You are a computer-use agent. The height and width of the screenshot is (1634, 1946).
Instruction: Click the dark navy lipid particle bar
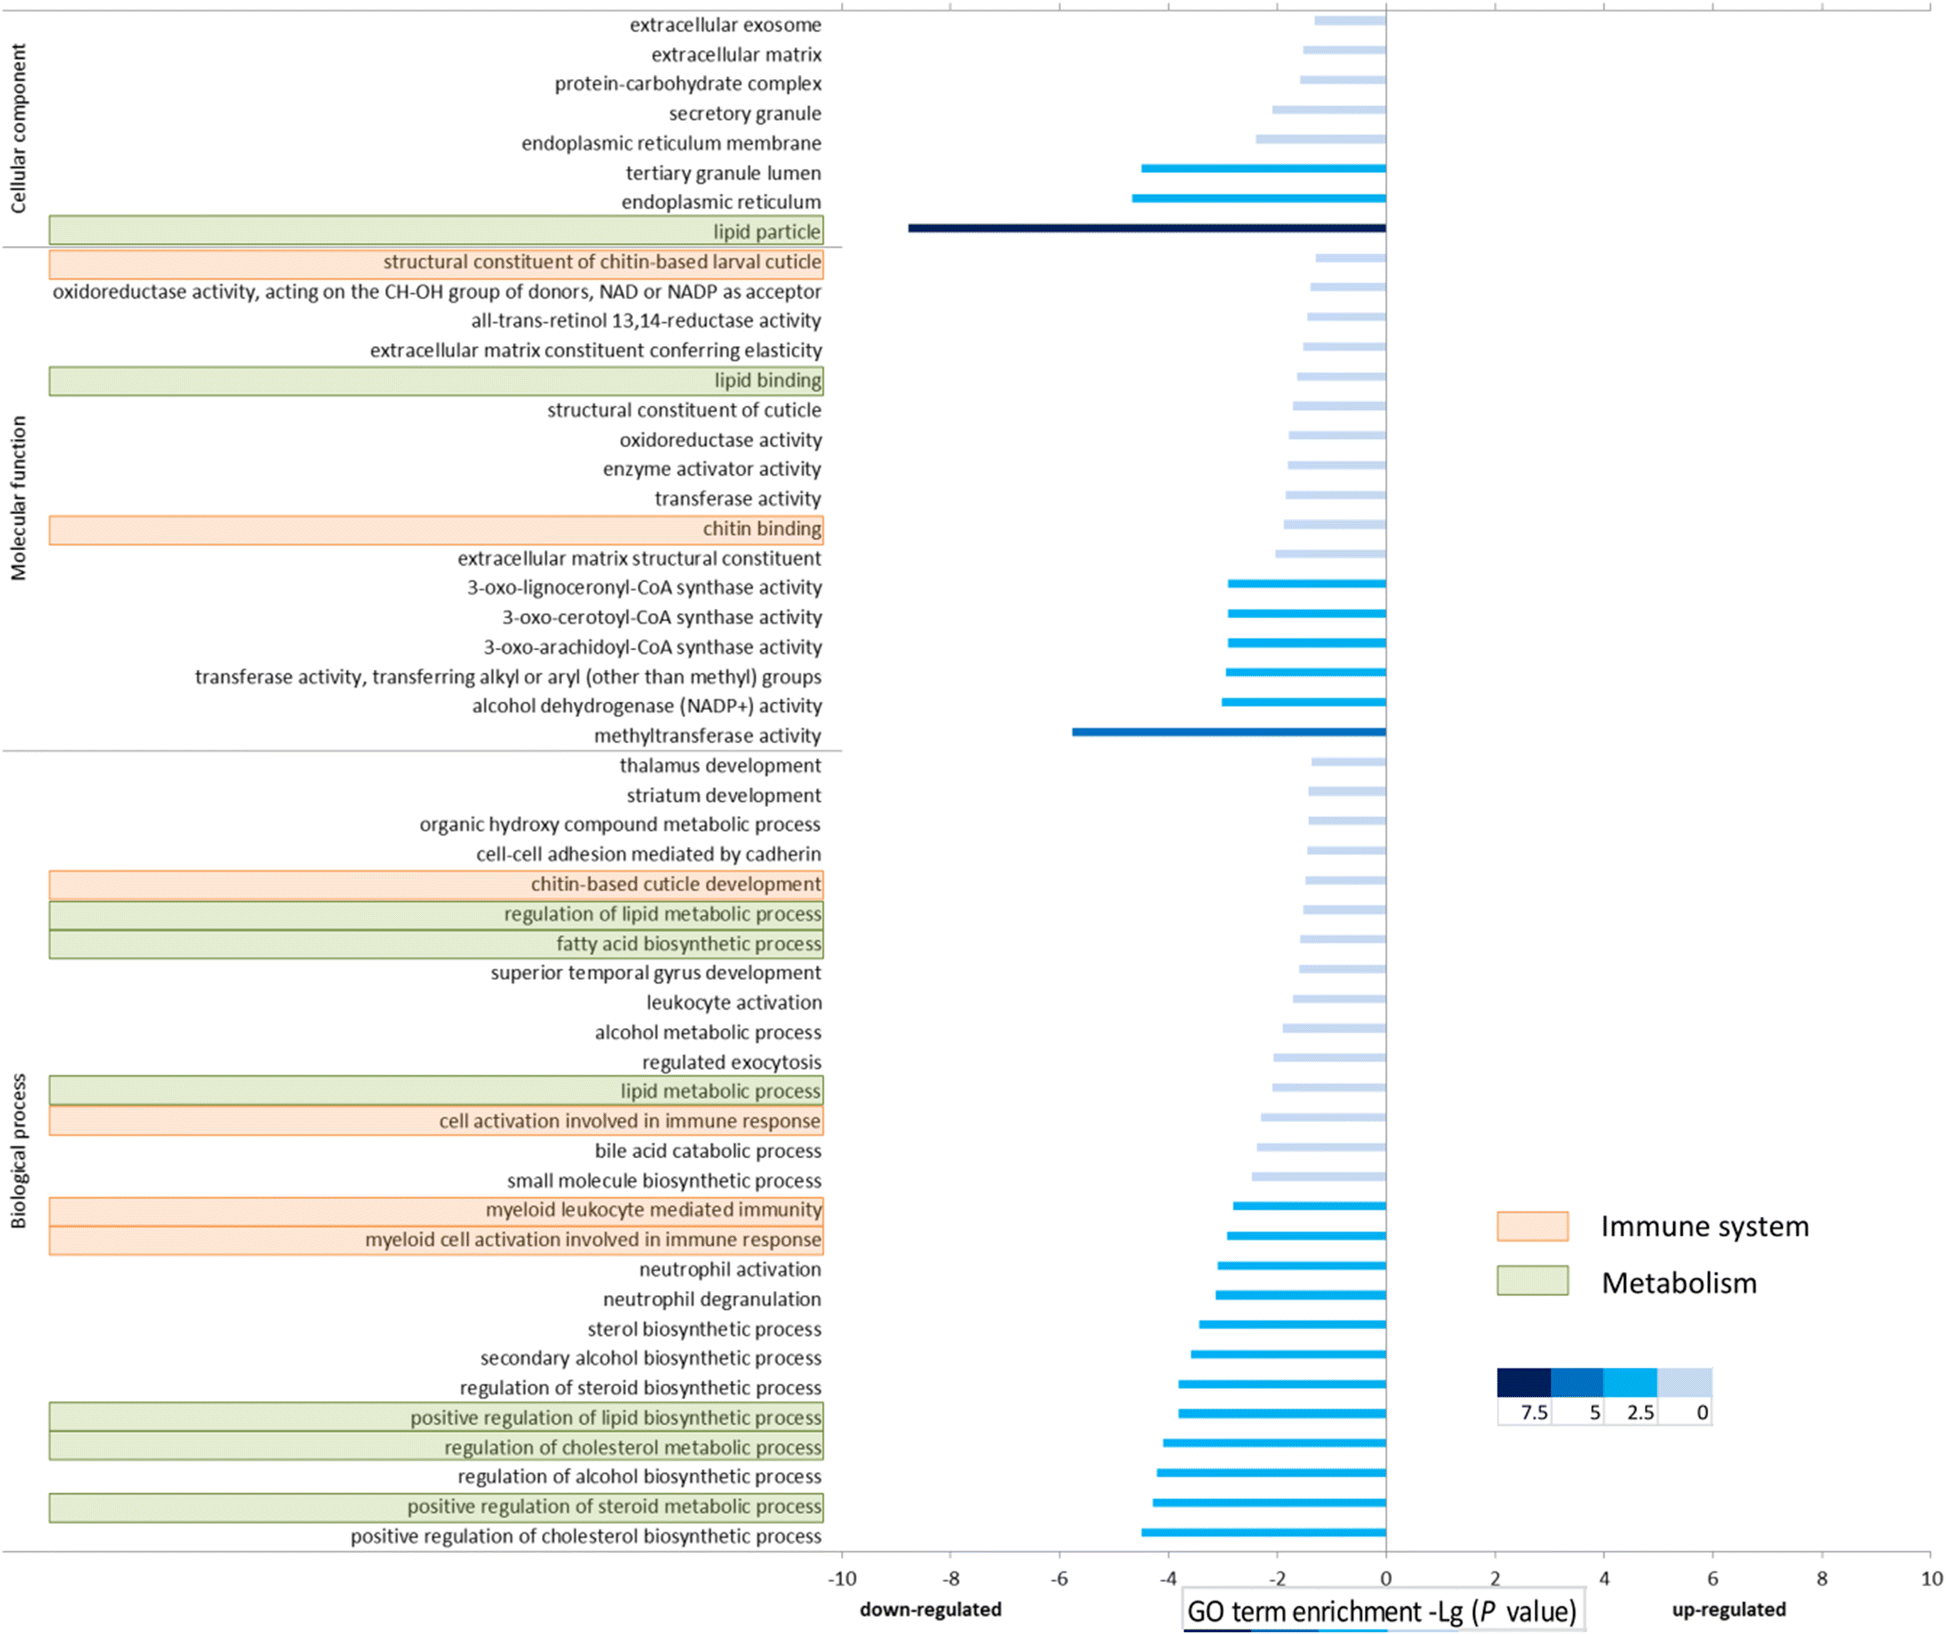click(1147, 229)
